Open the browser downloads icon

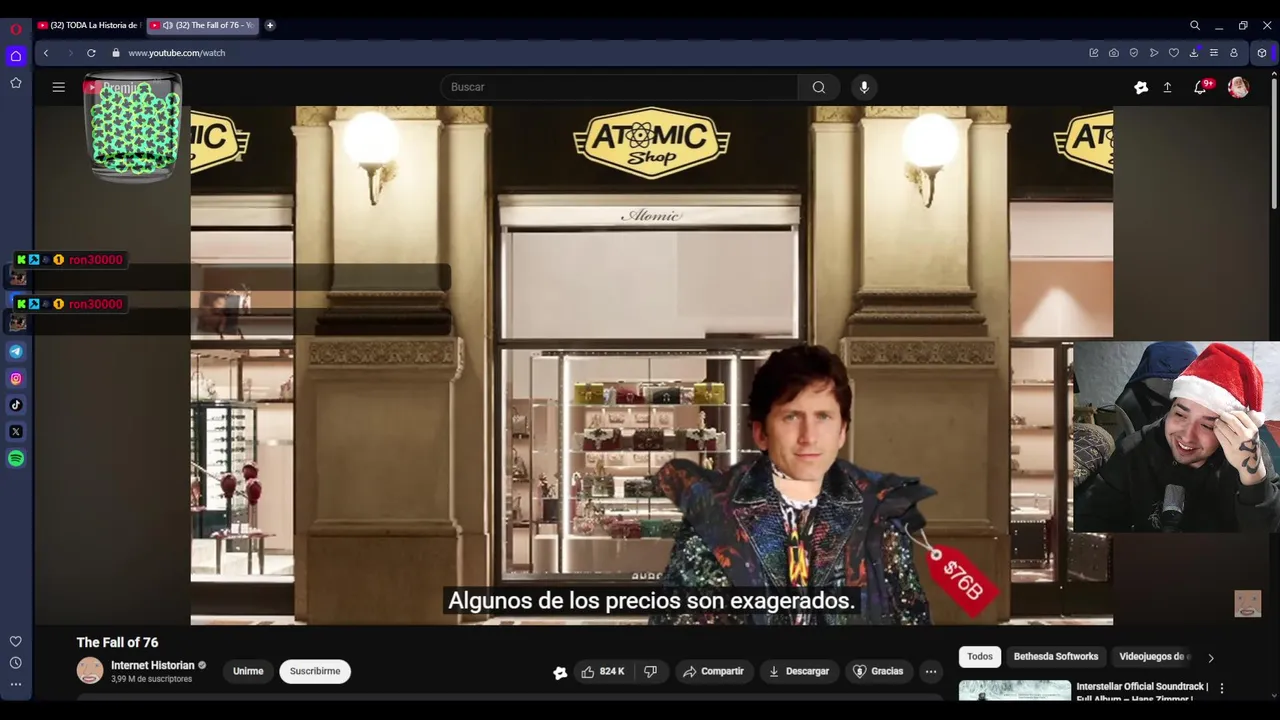pyautogui.click(x=1193, y=53)
